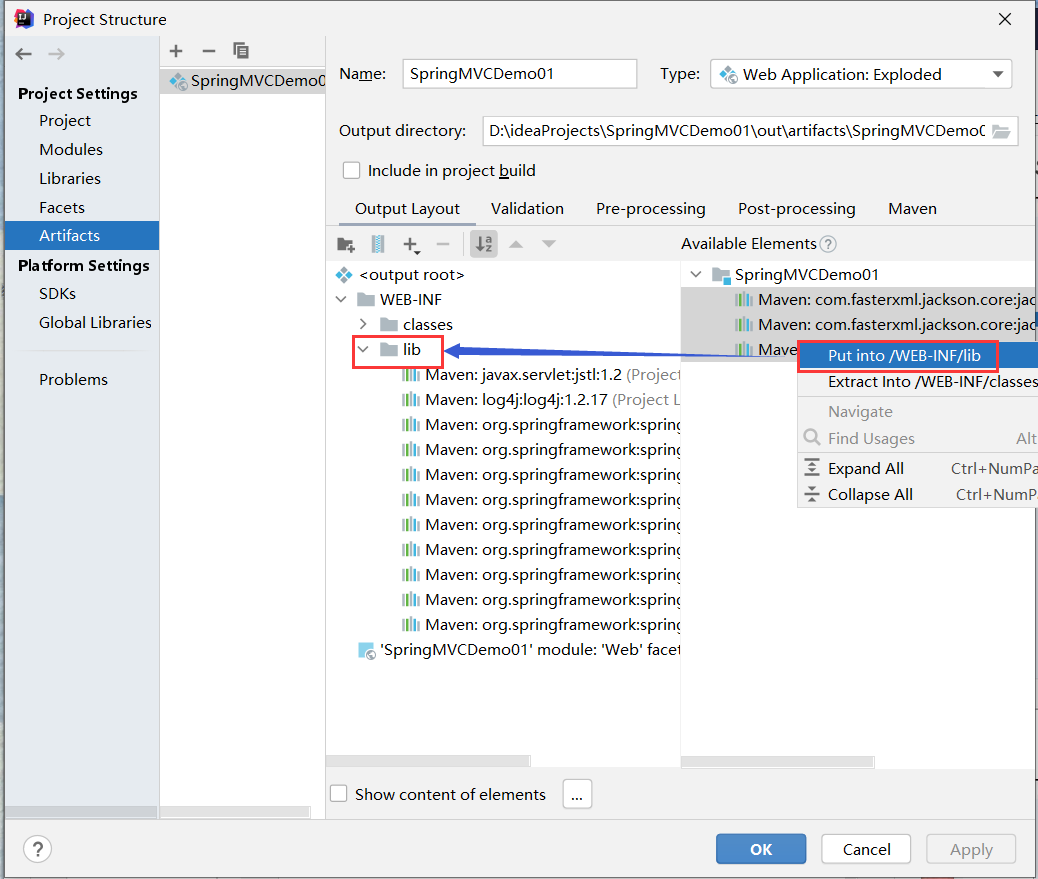Image resolution: width=1038 pixels, height=879 pixels.
Task: Edit the Output directory path field
Action: tap(735, 131)
